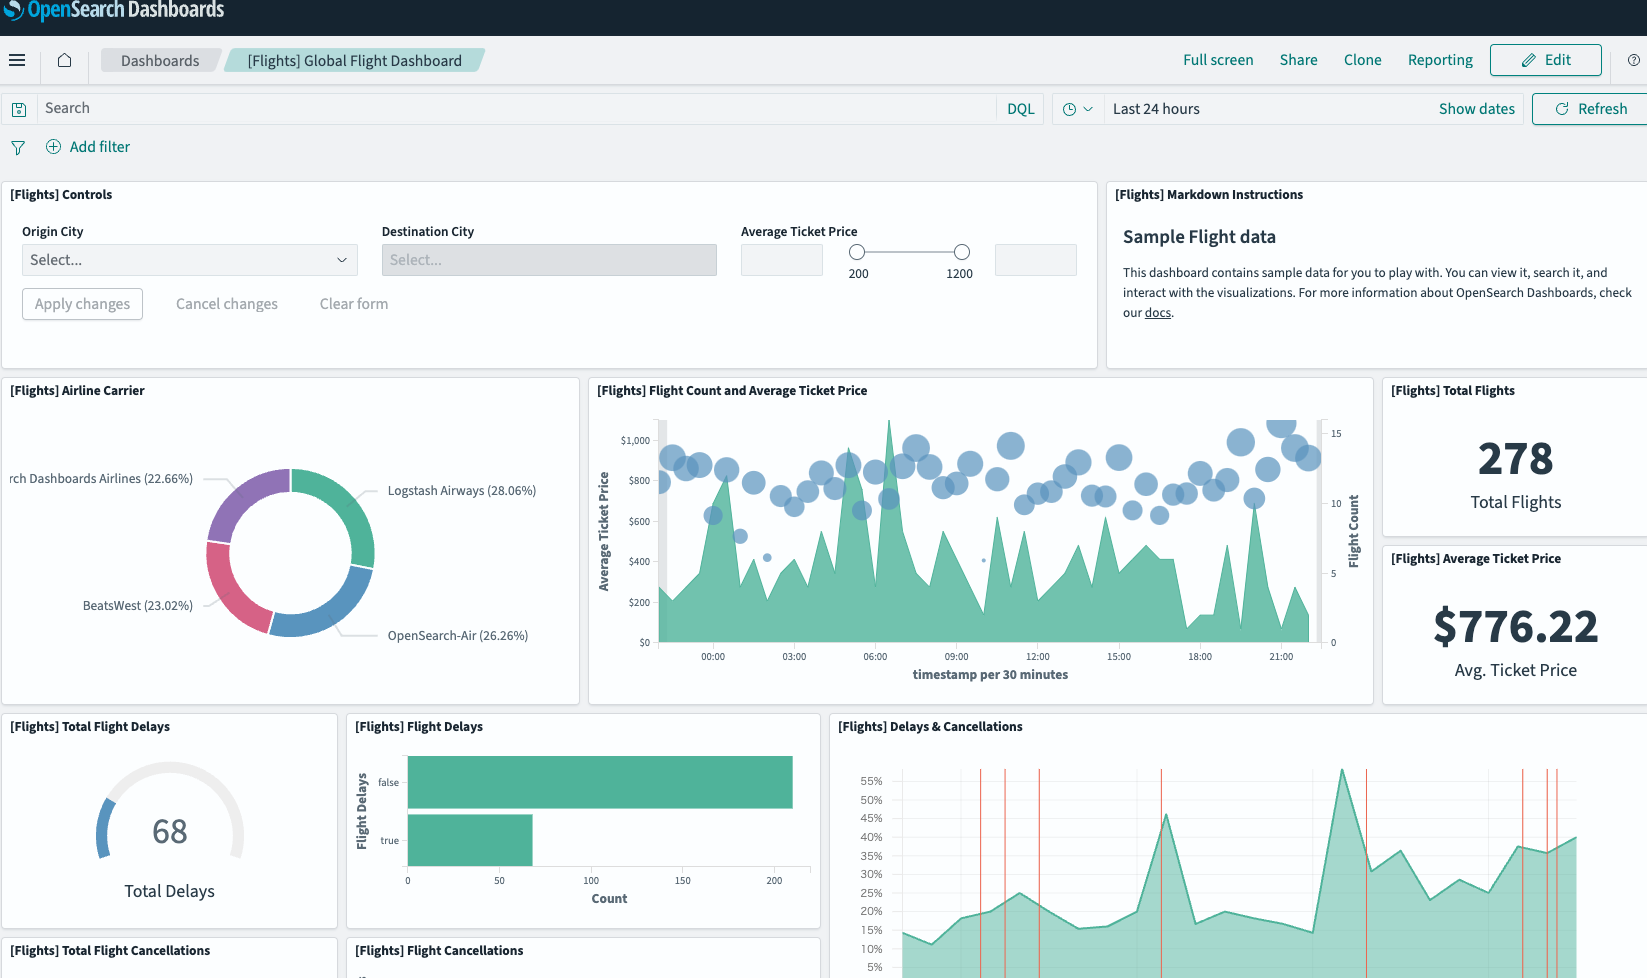The image size is (1647, 978).
Task: Open the time quick menu clock dropdown
Action: point(1077,109)
